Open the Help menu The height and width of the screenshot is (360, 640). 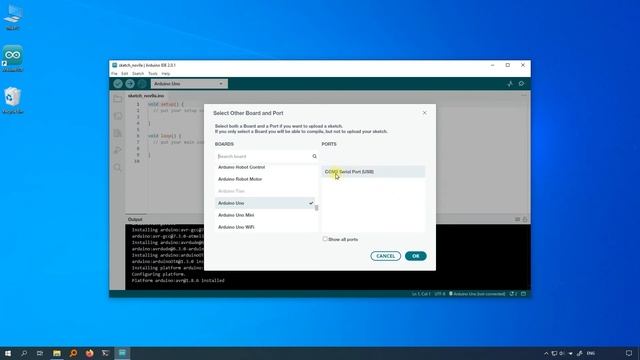(166, 73)
